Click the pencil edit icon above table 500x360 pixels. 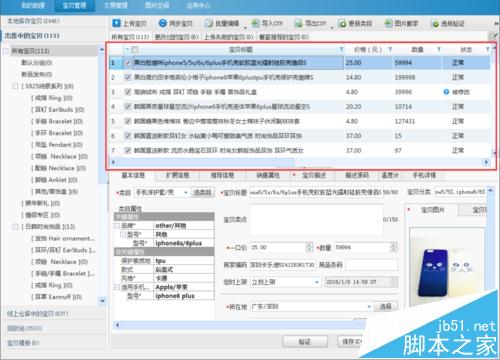coord(492,36)
